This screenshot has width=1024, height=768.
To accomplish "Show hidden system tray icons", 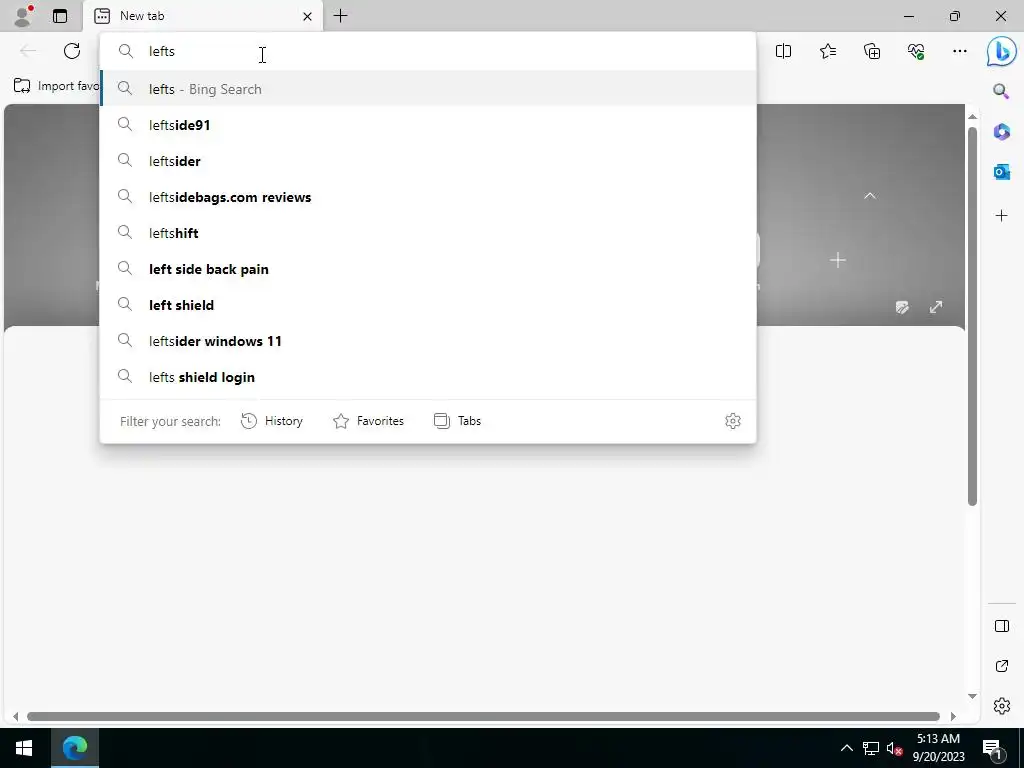I will click(846, 748).
